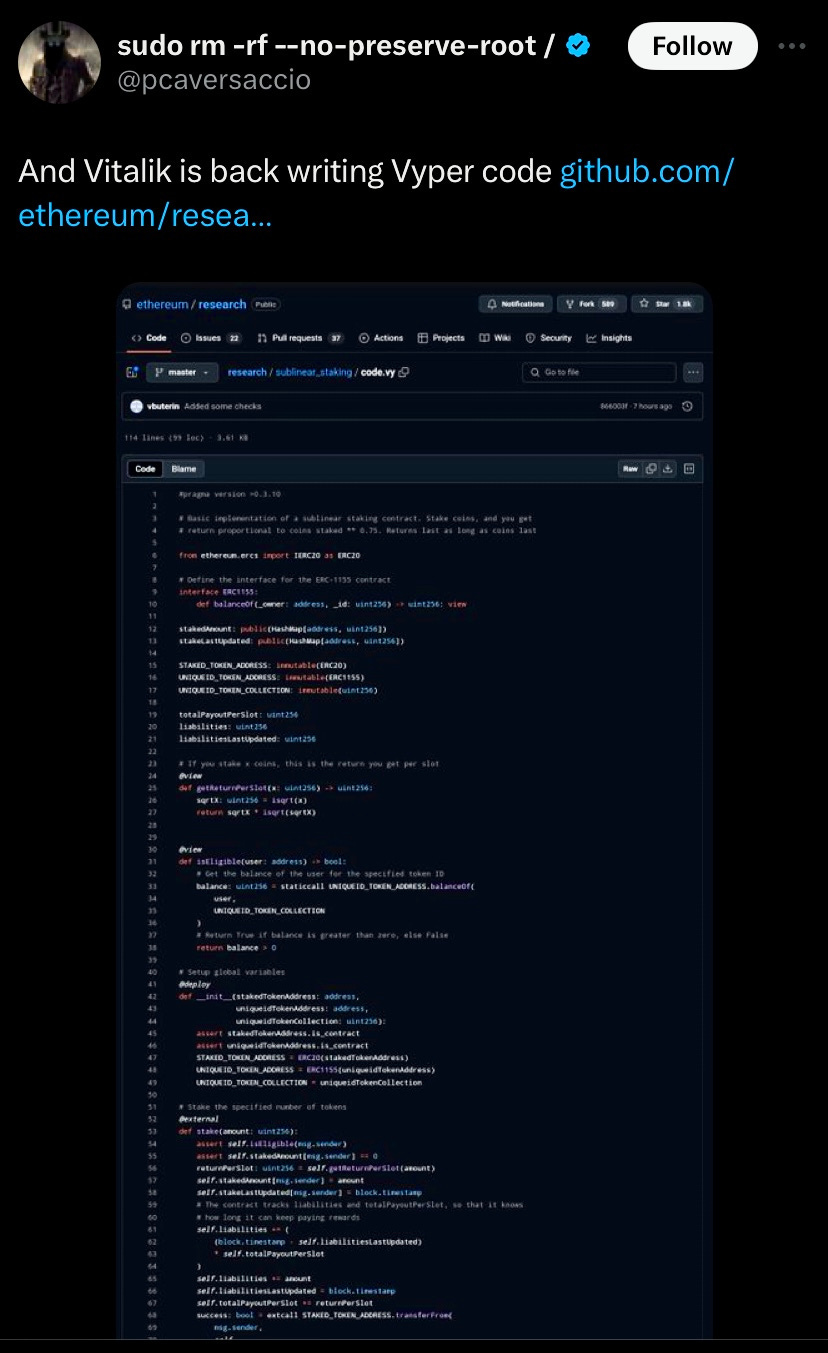Open the 'Added some checks' commit message
The width and height of the screenshot is (828, 1353).
(223, 406)
